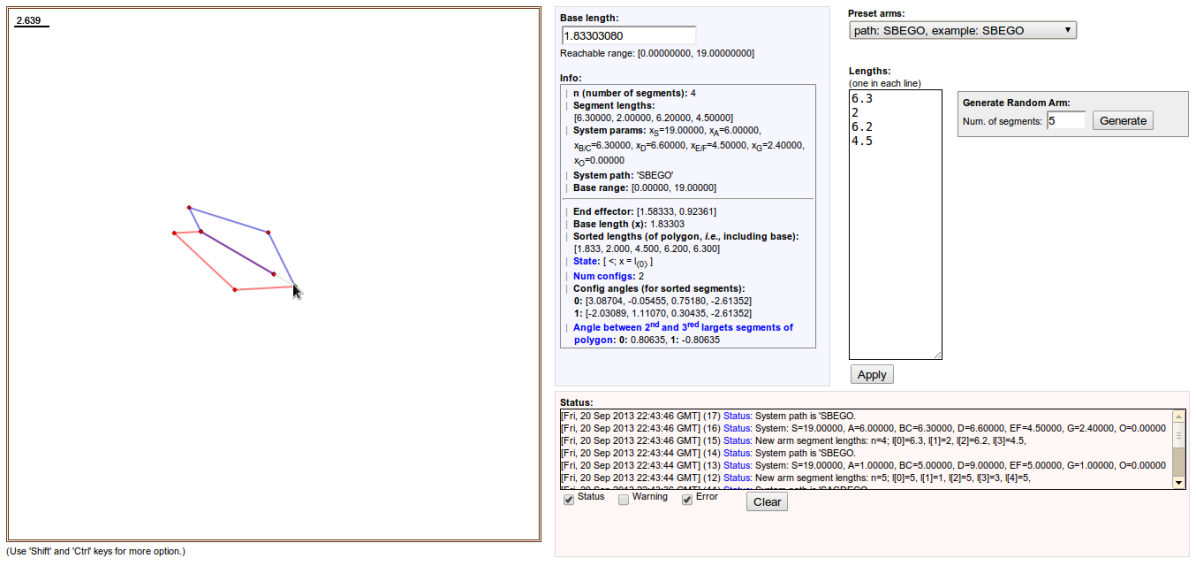
Task: Clear the status log
Action: click(x=766, y=502)
